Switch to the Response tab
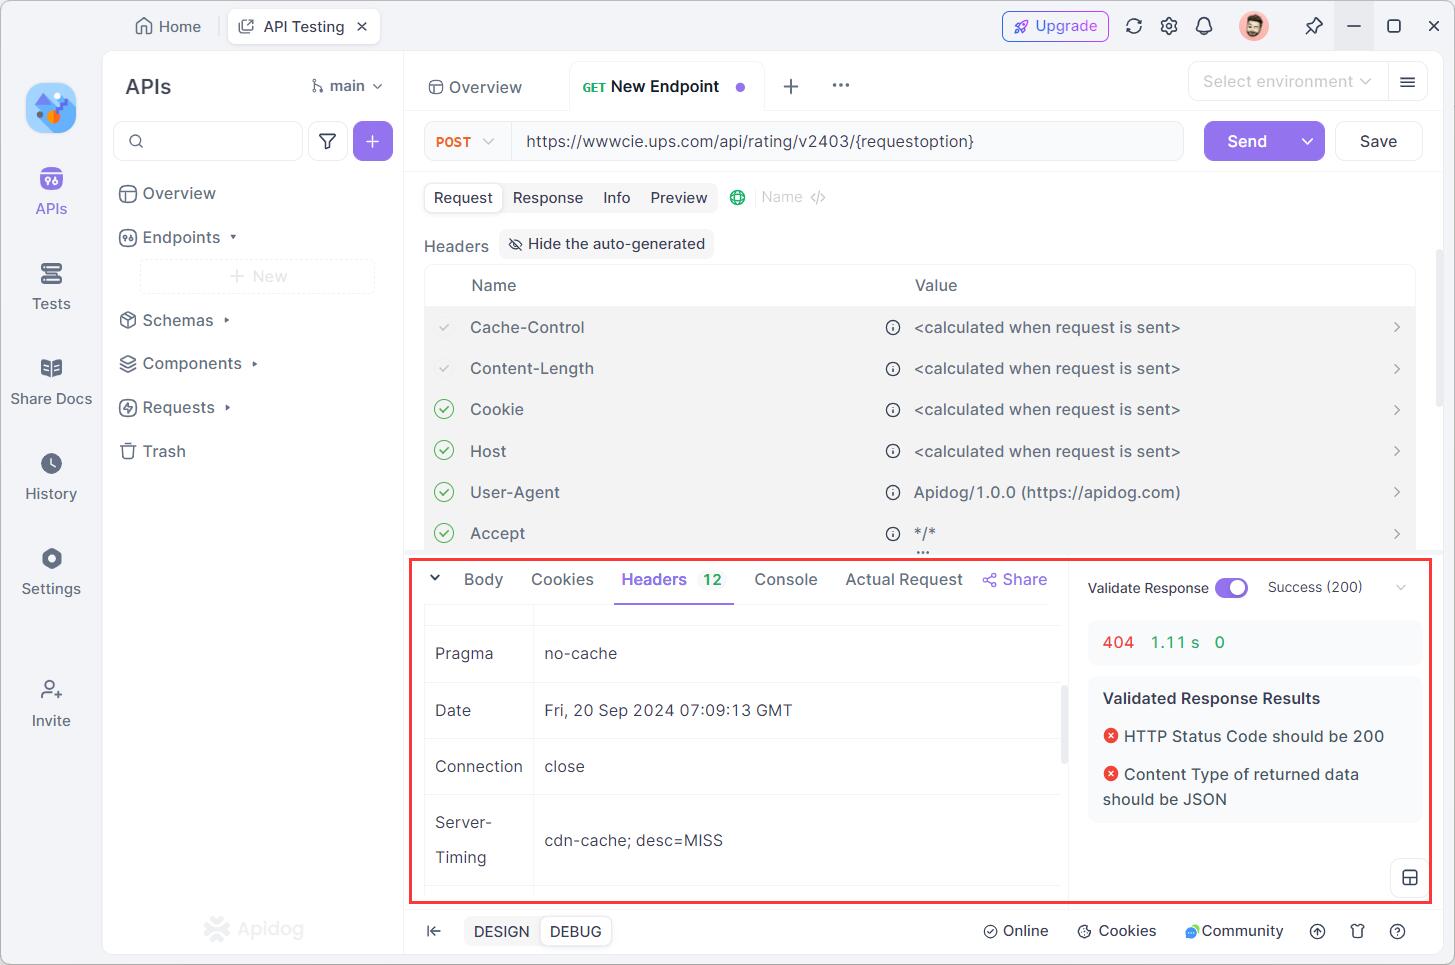 (548, 198)
